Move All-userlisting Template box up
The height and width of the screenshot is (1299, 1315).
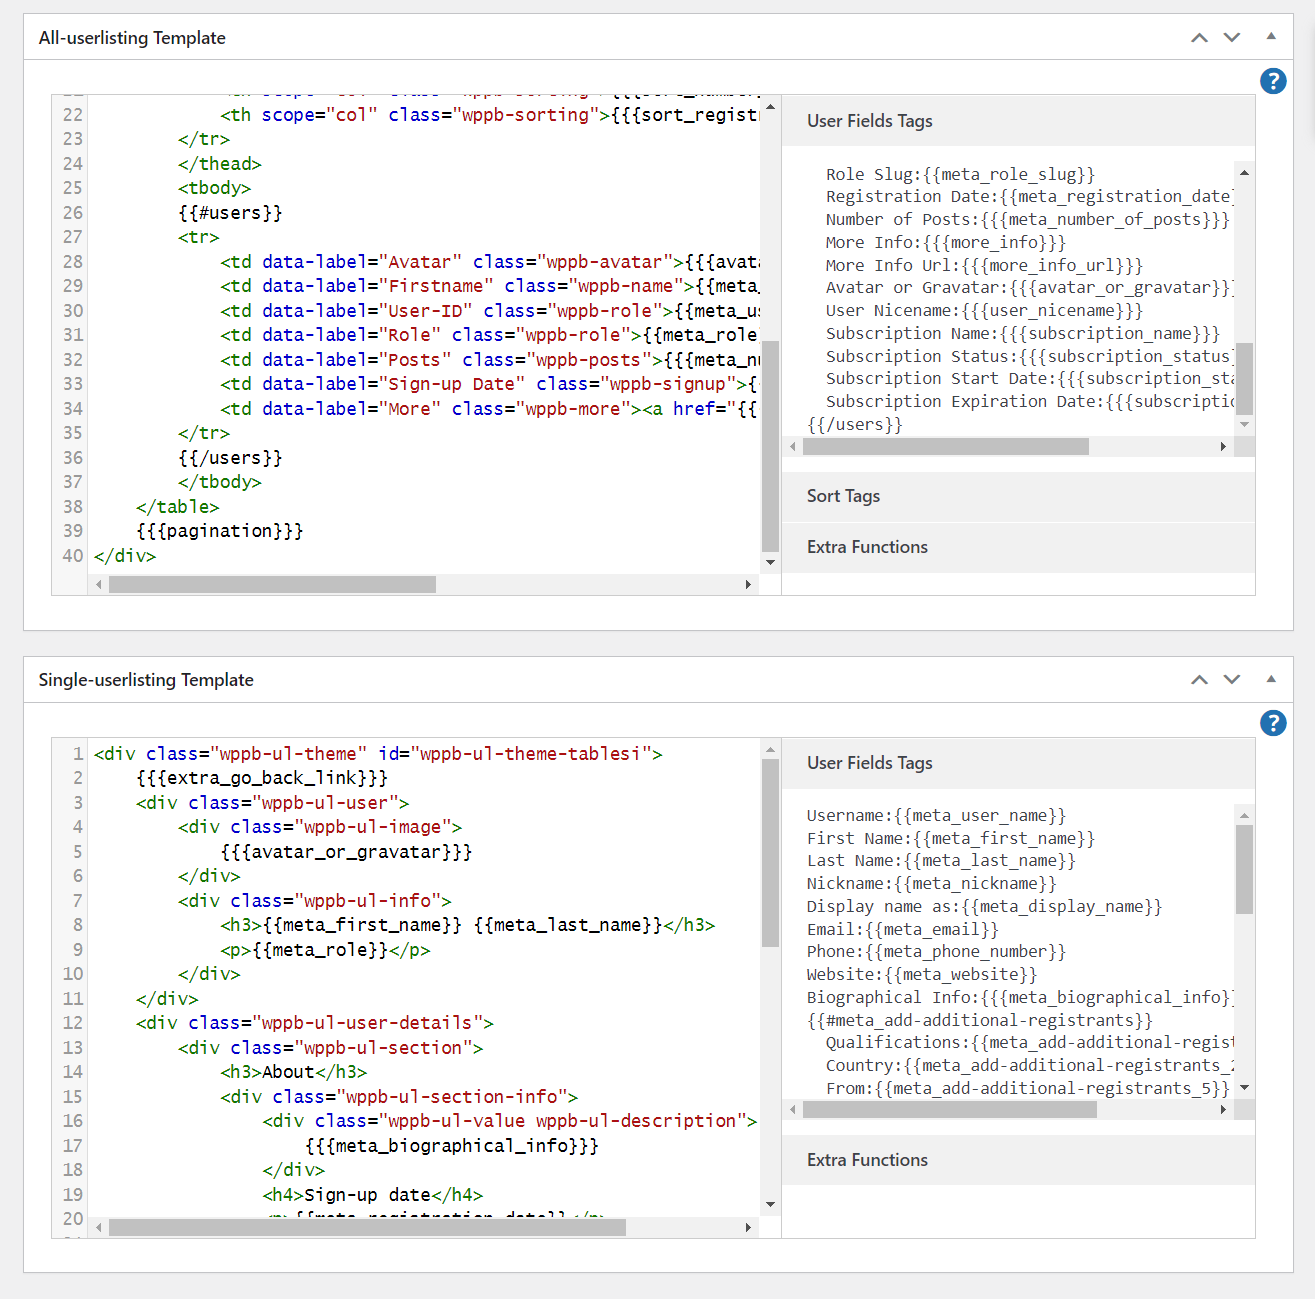1199,38
